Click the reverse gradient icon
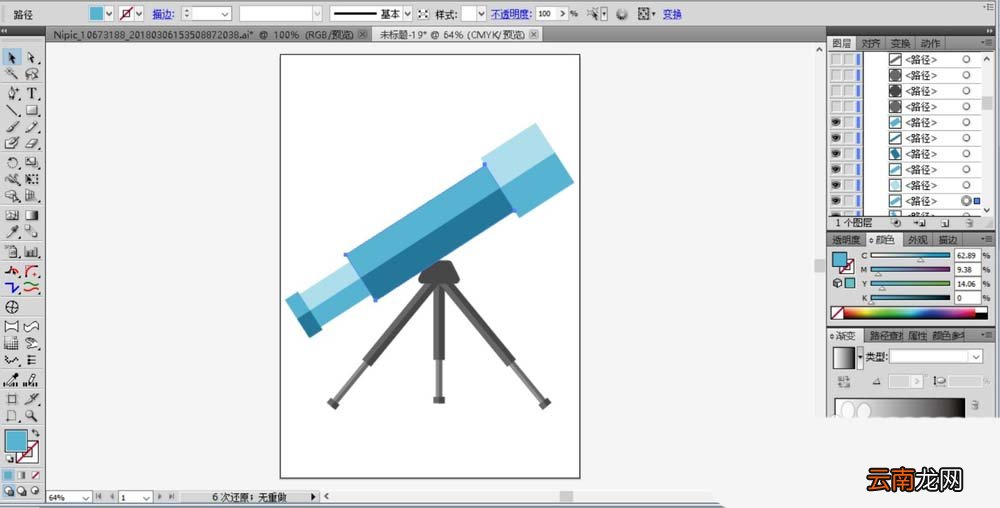 tap(844, 381)
